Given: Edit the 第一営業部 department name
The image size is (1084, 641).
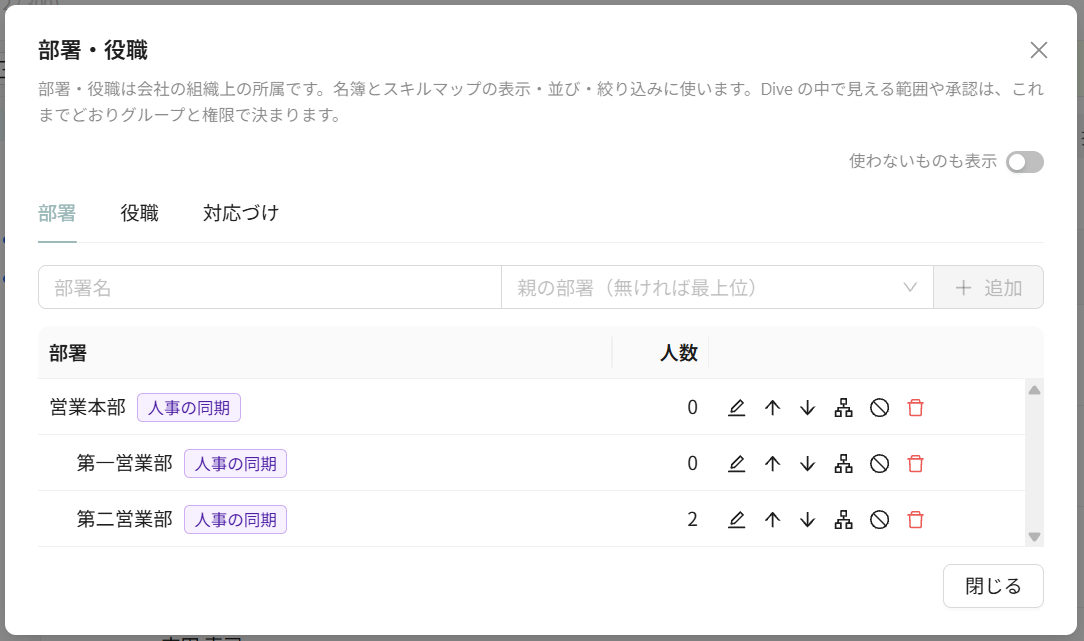Looking at the screenshot, I should [x=736, y=464].
